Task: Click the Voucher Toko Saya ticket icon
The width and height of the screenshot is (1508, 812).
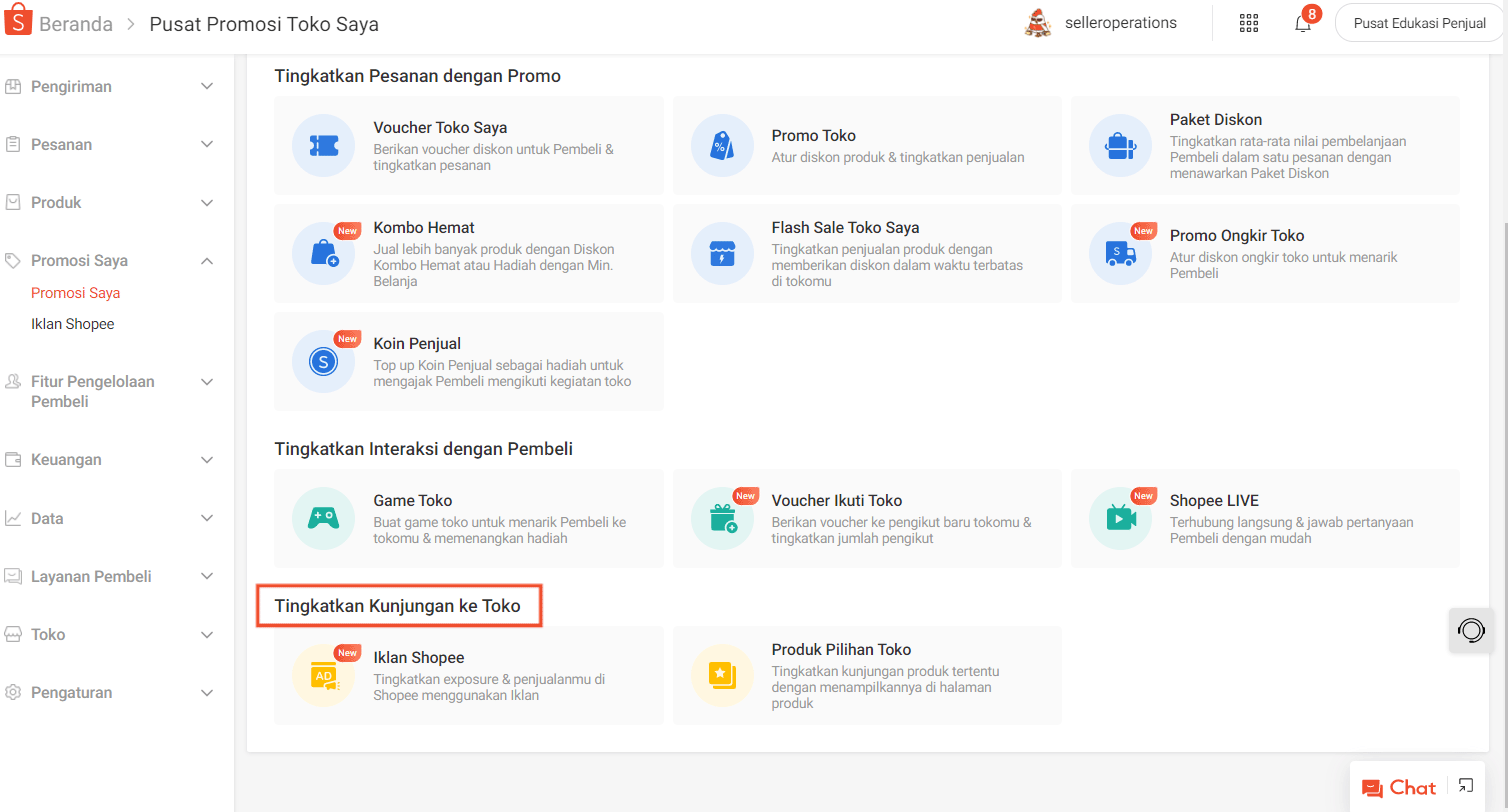Action: pyautogui.click(x=323, y=146)
